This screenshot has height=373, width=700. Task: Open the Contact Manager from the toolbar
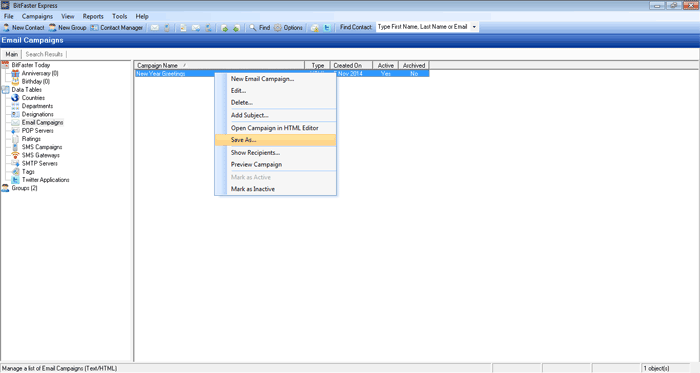click(x=117, y=28)
